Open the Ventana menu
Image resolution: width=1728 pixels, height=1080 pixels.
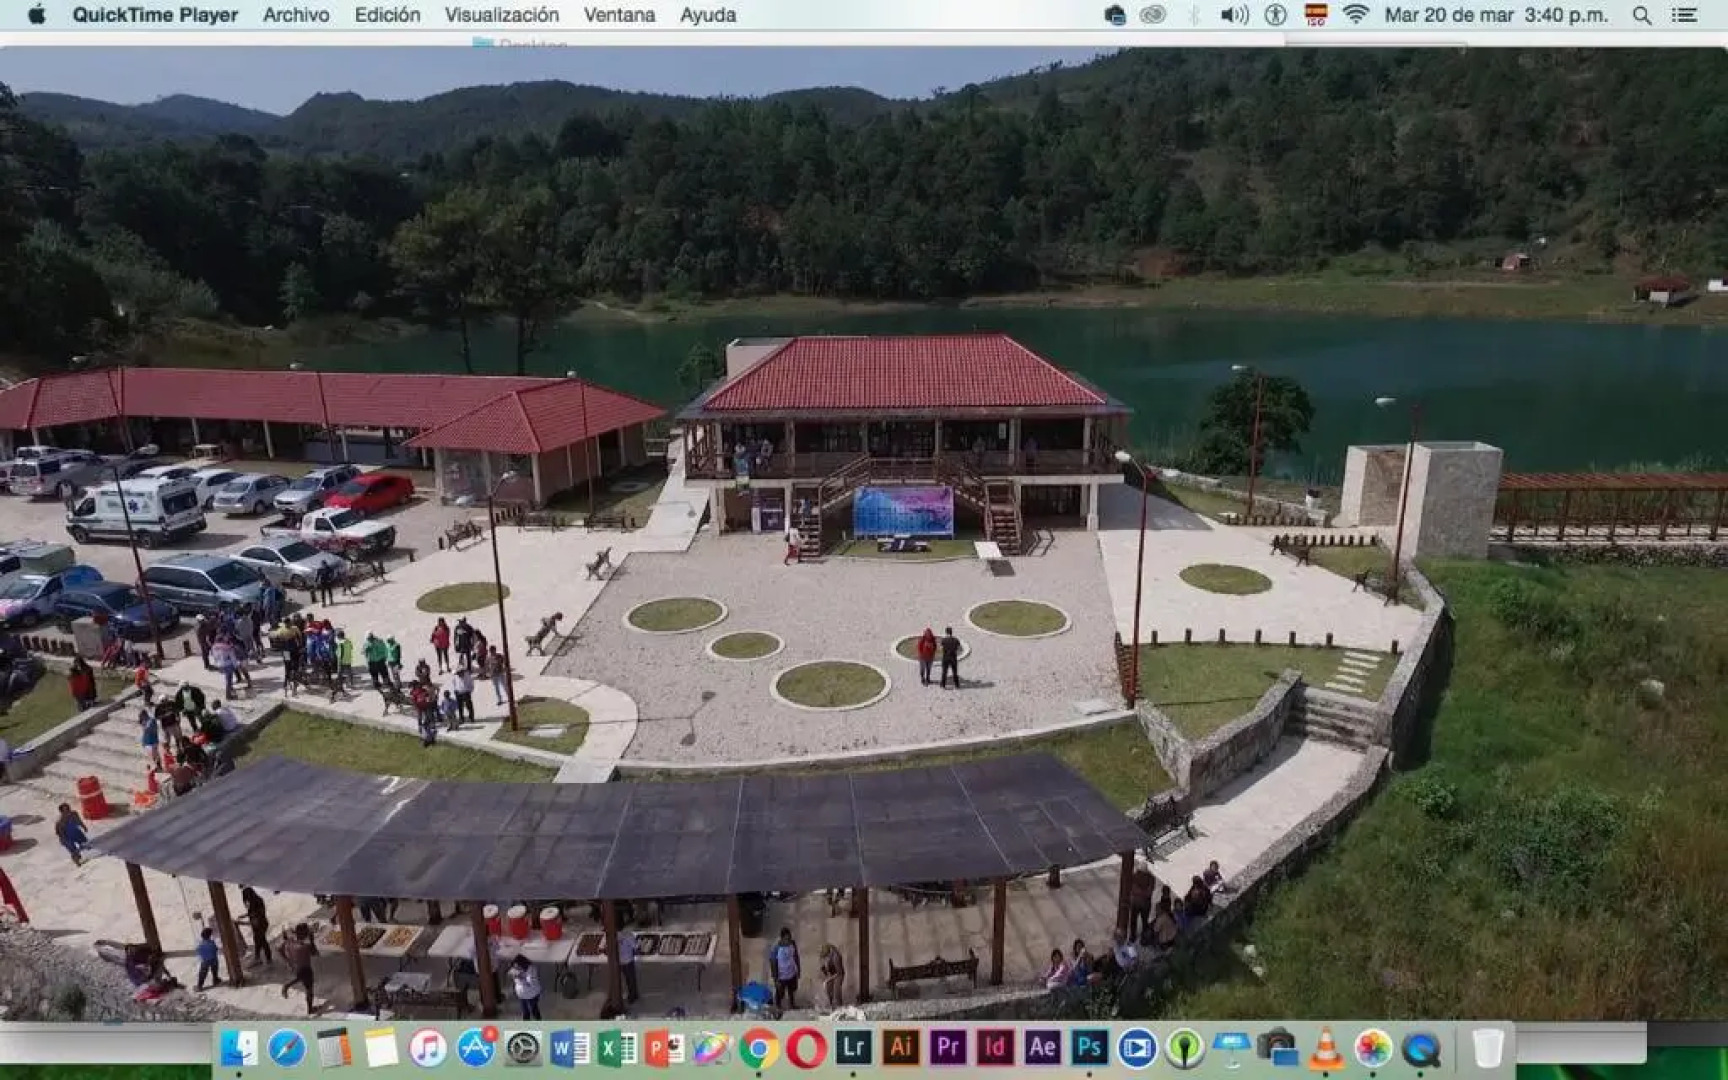619,15
